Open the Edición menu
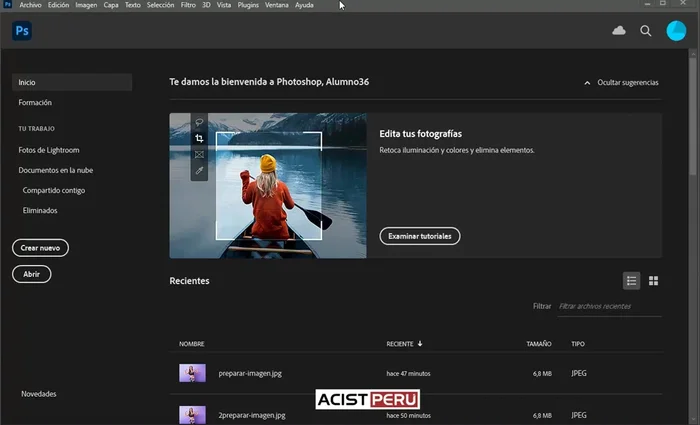Screen dimensions: 700x425 click(58, 5)
